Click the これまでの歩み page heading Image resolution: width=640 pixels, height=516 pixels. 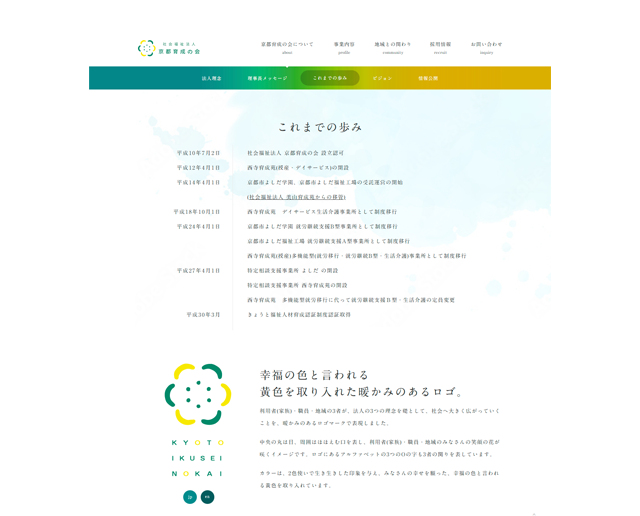[319, 127]
